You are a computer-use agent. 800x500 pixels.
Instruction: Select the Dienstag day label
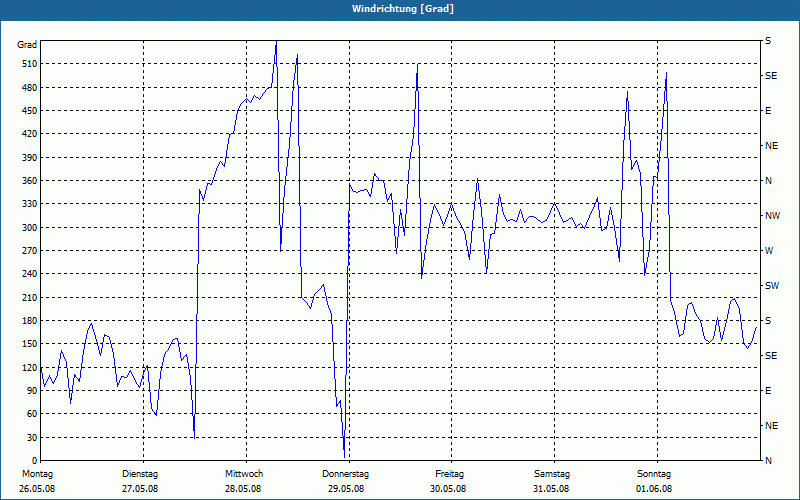[x=140, y=474]
